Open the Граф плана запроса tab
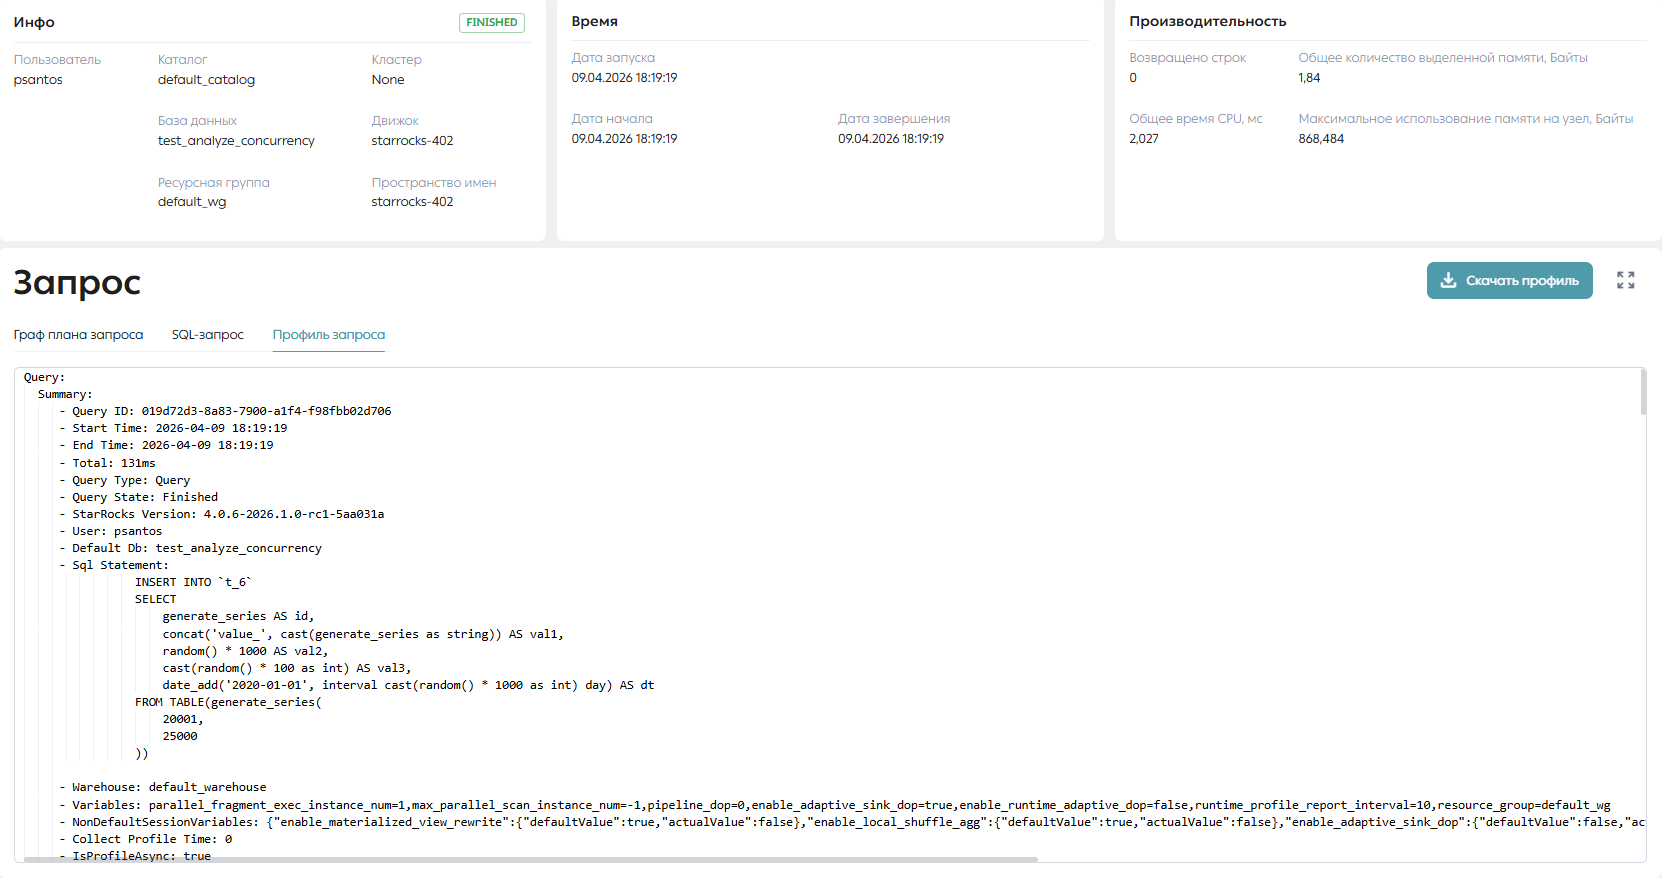The image size is (1662, 878). [x=78, y=335]
